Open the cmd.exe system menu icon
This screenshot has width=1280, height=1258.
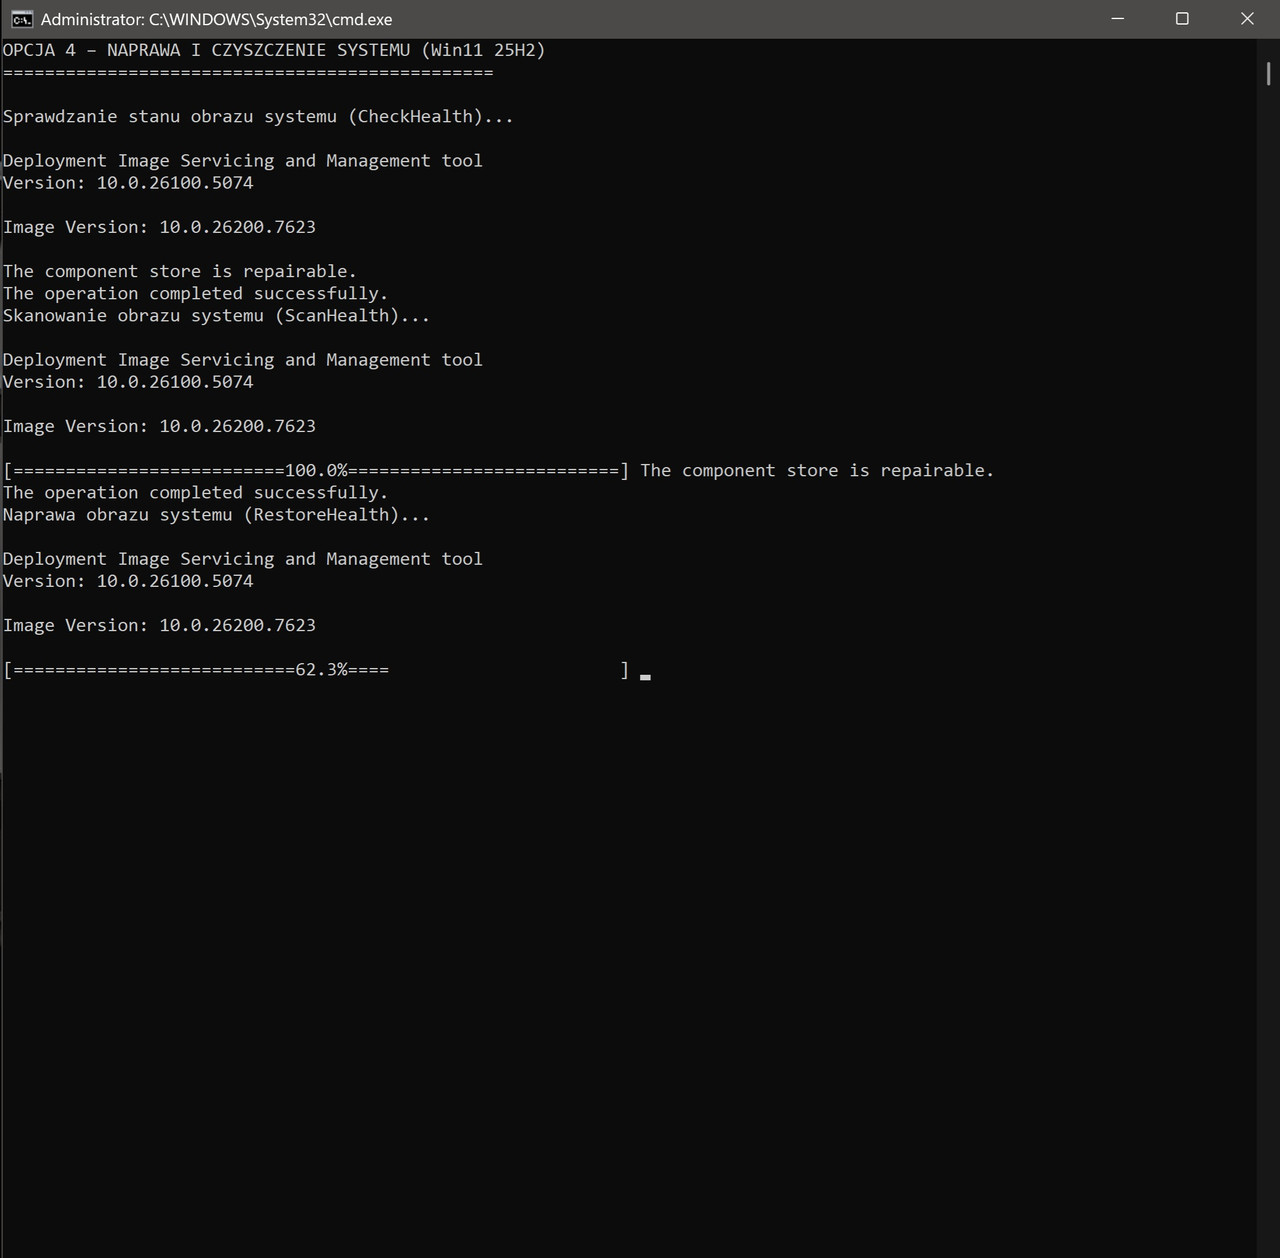pyautogui.click(x=21, y=19)
